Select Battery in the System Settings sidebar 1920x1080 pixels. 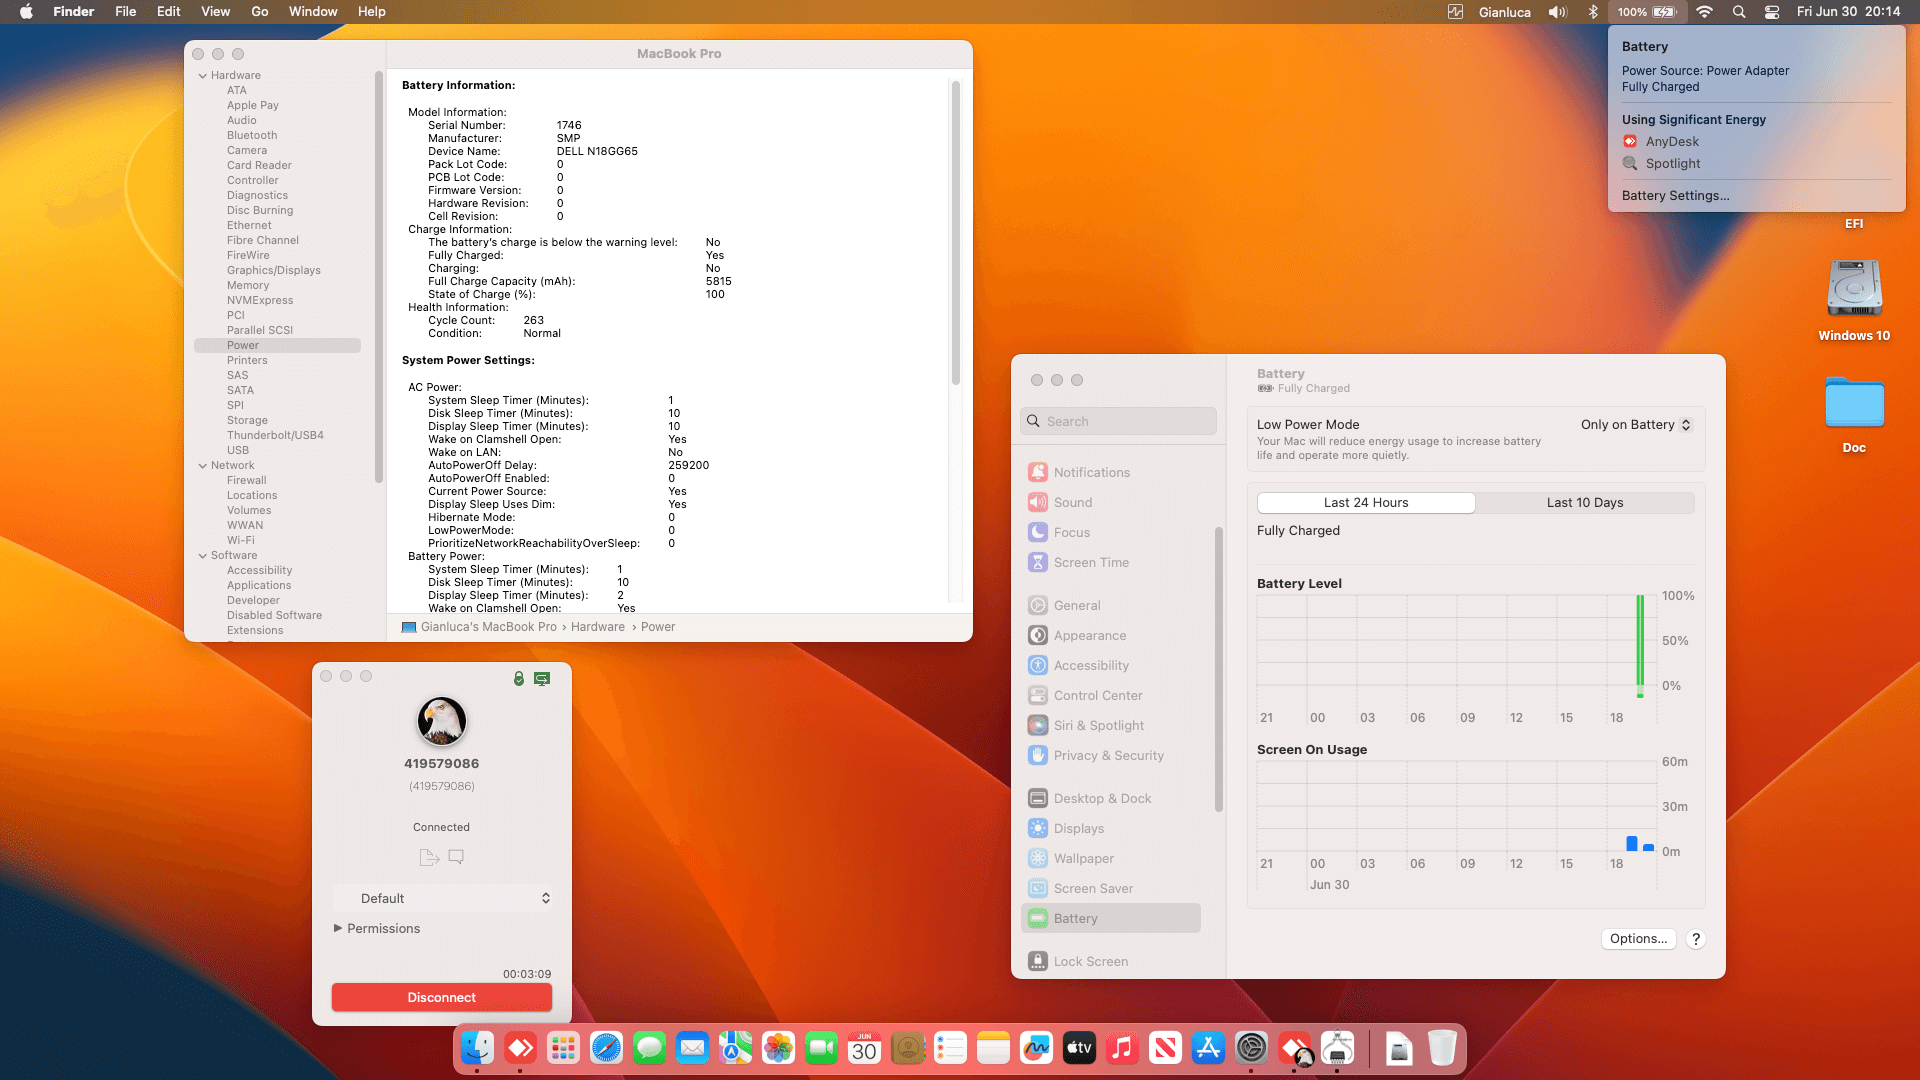click(1076, 918)
